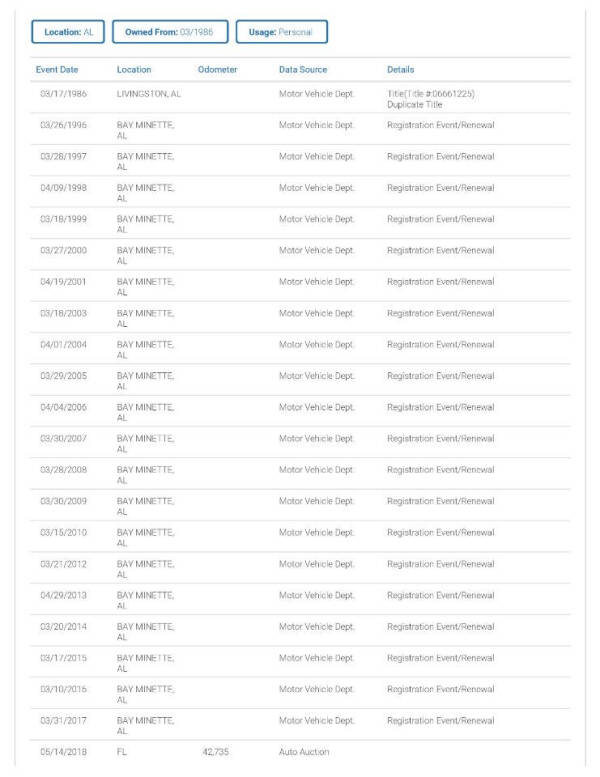This screenshot has width=600, height=777.
Task: Click the Odometer column header
Action: tap(218, 70)
